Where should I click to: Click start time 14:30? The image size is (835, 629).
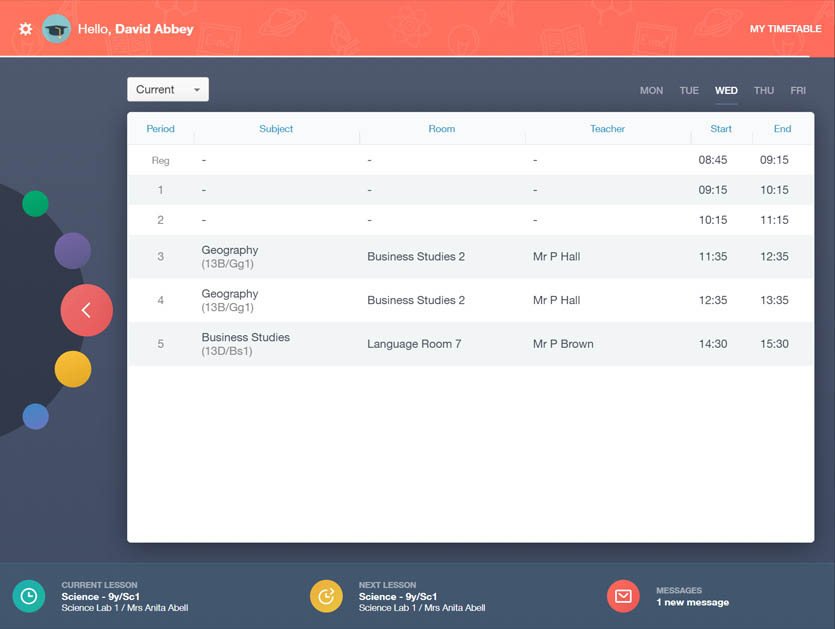pyautogui.click(x=713, y=344)
